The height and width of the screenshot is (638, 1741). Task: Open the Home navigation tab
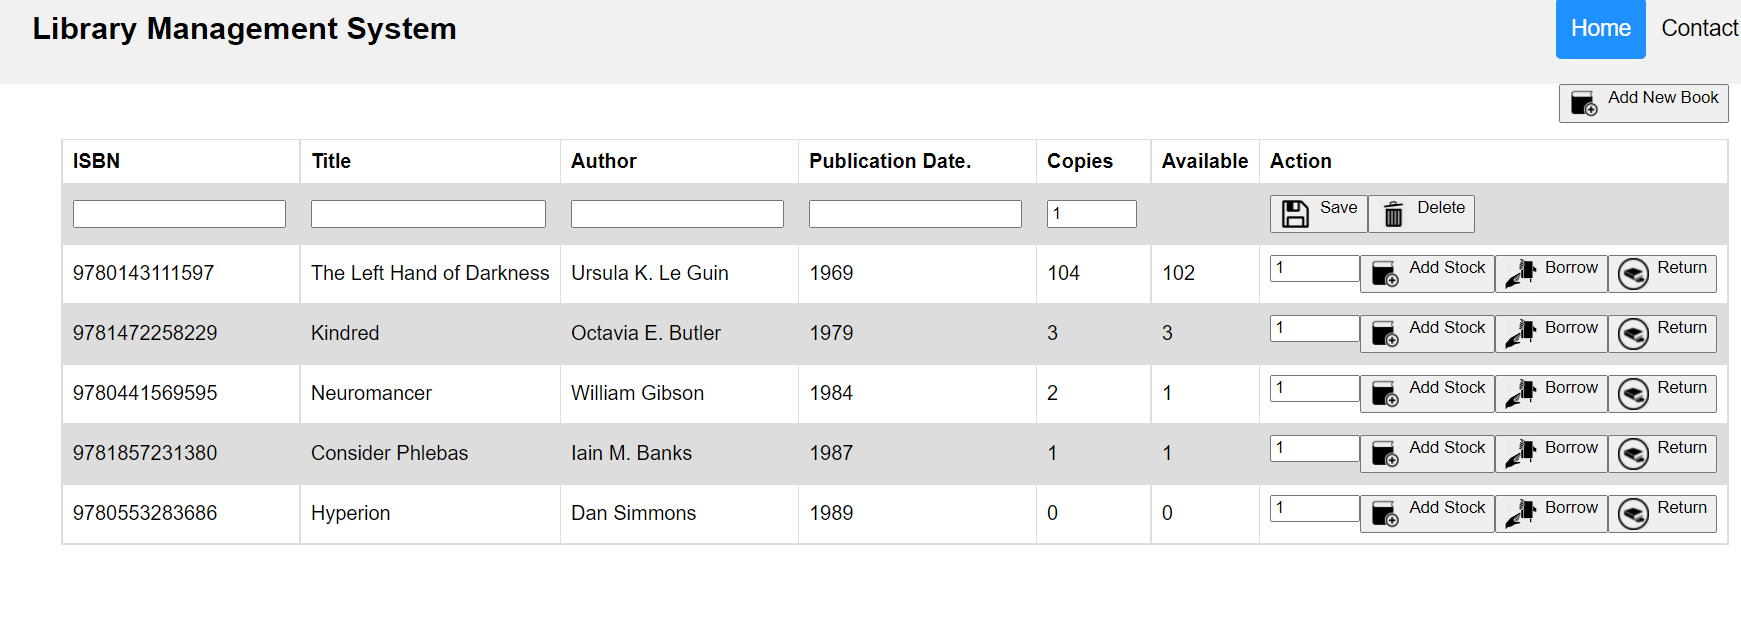point(1600,29)
